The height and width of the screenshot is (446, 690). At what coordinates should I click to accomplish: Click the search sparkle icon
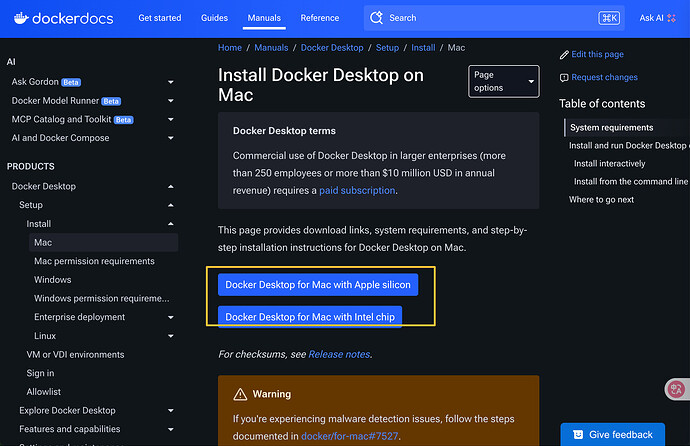click(377, 18)
